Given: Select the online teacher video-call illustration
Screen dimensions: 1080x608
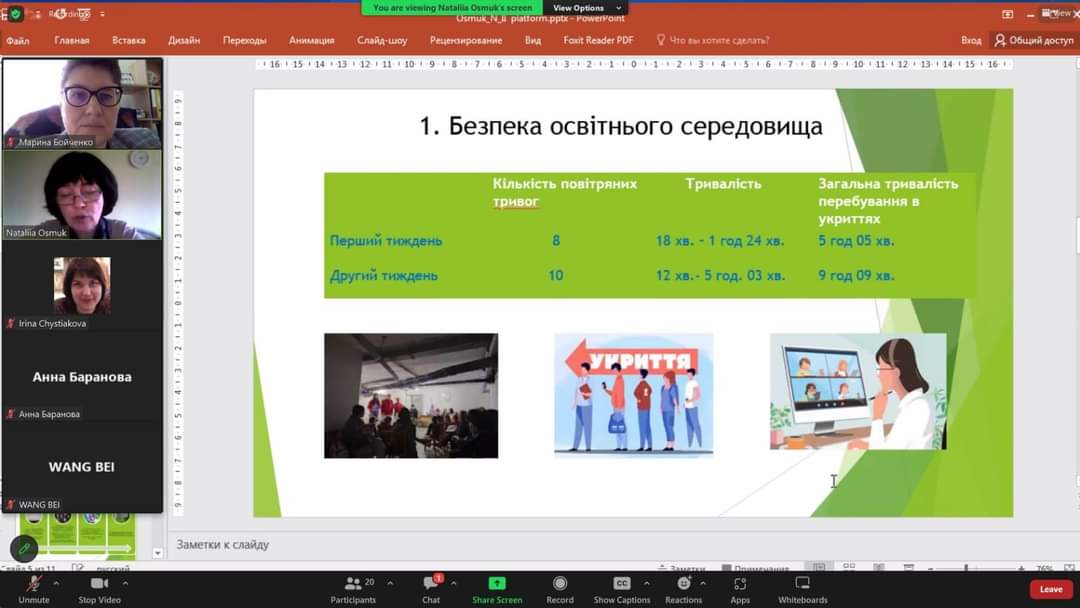Looking at the screenshot, I should [858, 391].
